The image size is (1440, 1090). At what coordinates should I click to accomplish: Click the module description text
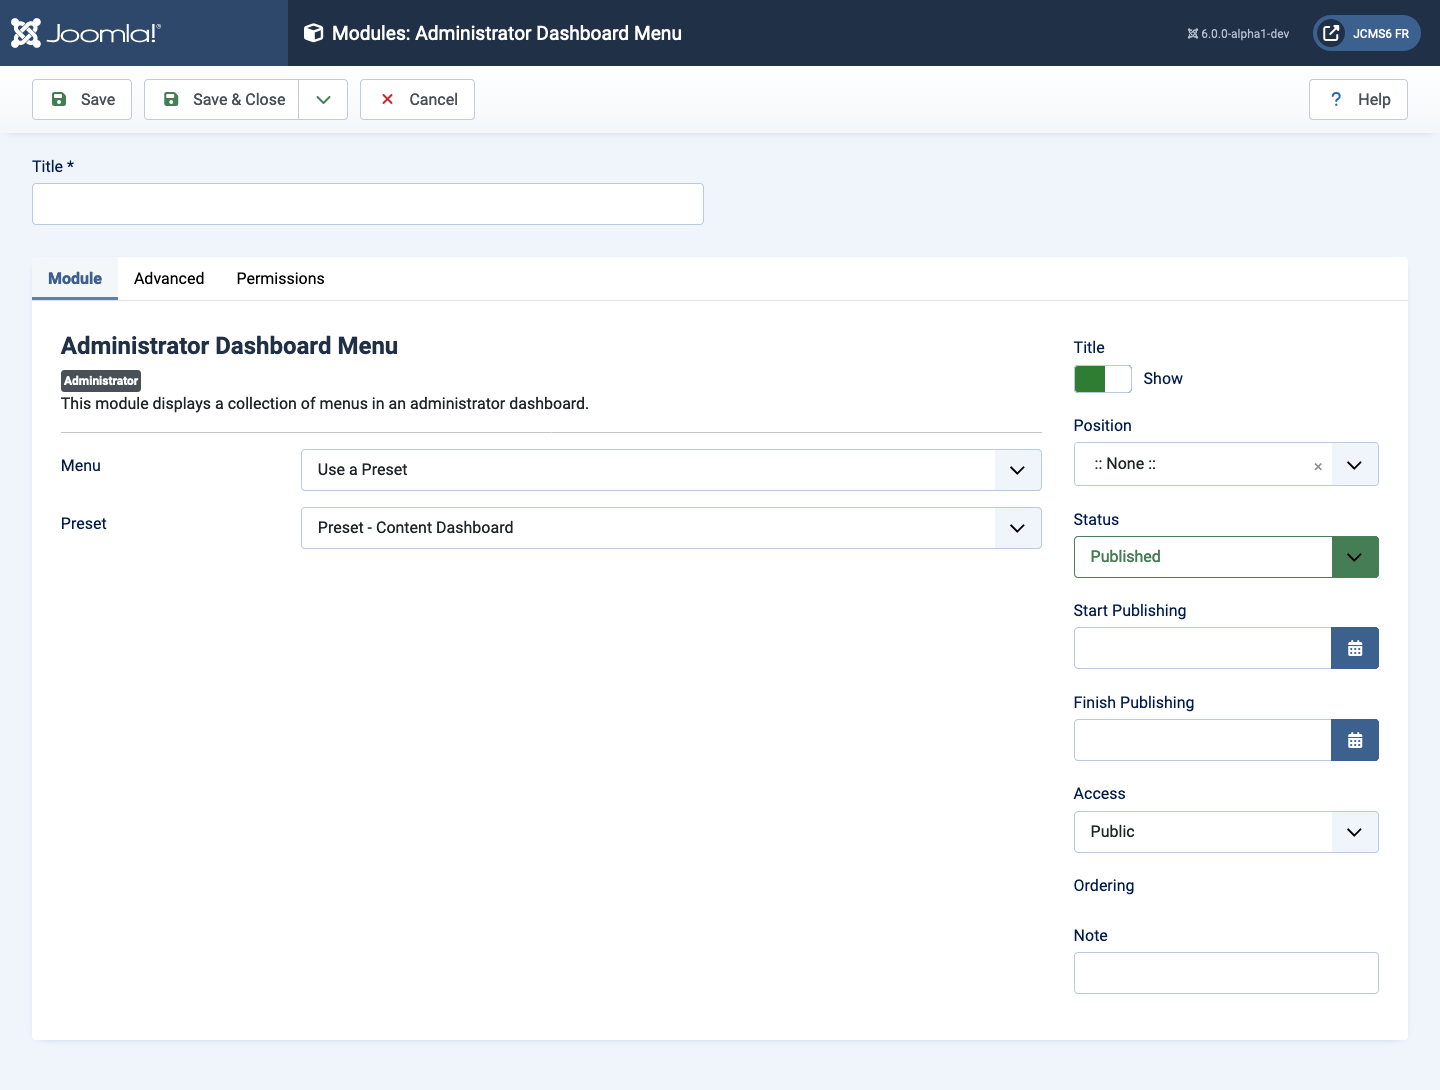325,404
